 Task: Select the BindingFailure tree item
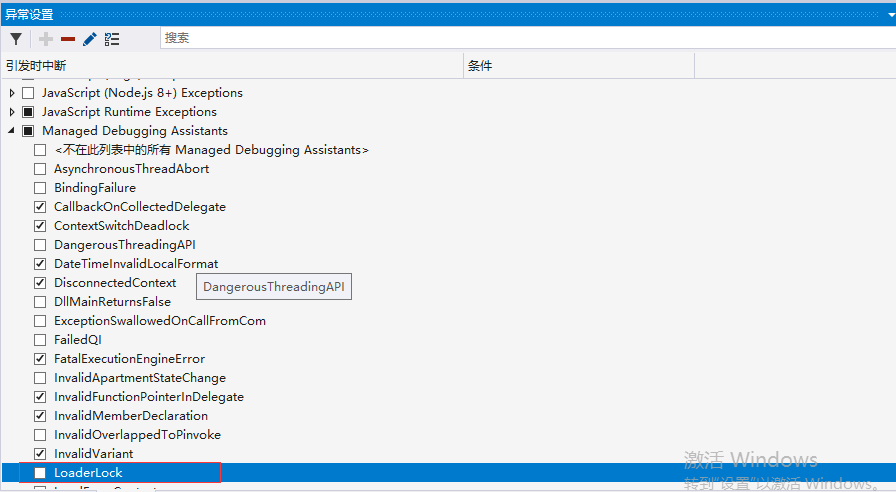tap(95, 188)
